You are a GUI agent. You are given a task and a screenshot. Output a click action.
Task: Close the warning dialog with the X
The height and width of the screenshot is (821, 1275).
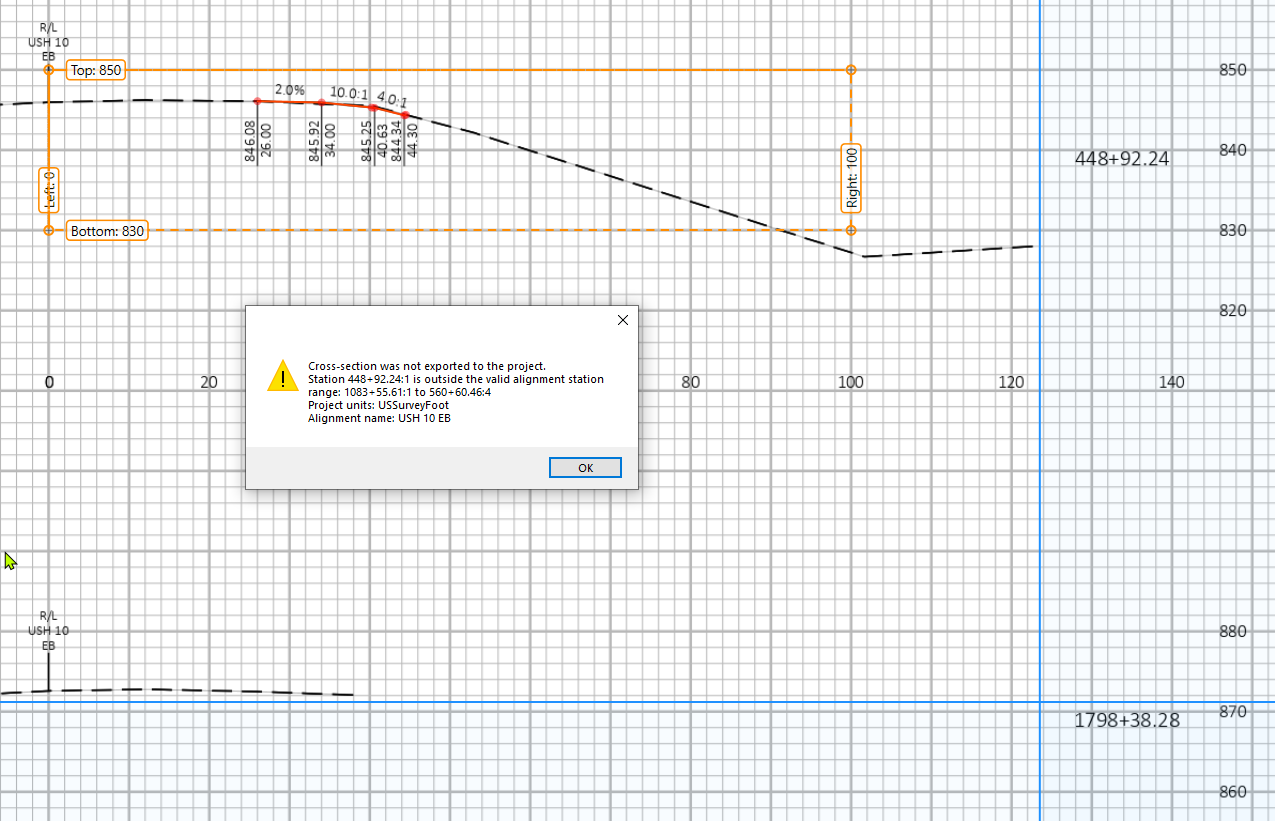pyautogui.click(x=623, y=320)
